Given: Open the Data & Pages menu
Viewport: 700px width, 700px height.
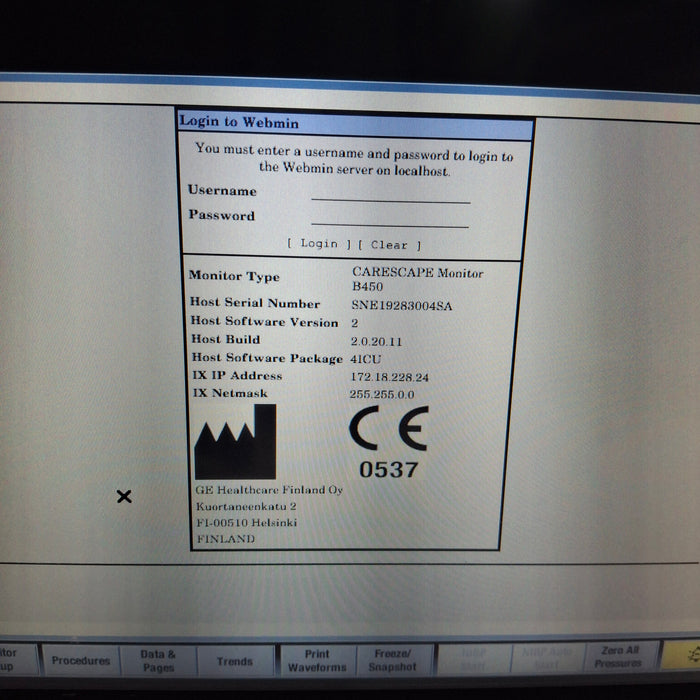Looking at the screenshot, I should tap(158, 661).
